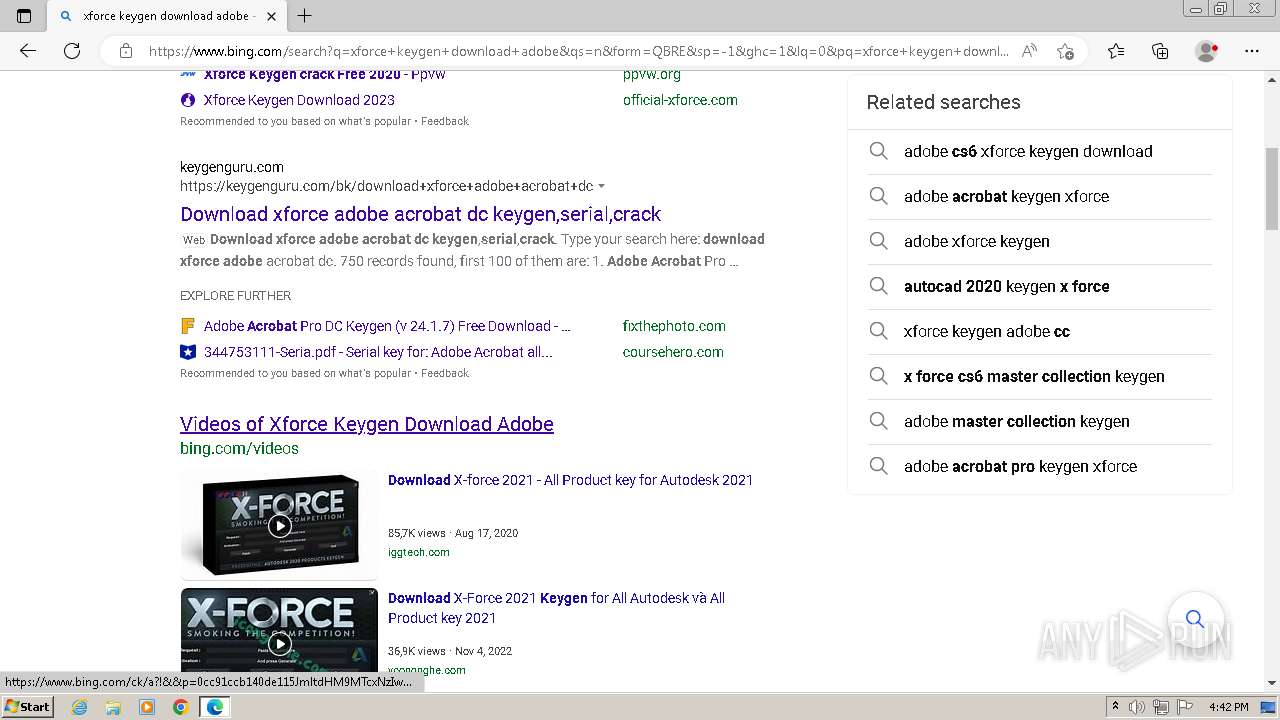Open the tab actions menu icon
This screenshot has width=1280, height=720.
24,16
